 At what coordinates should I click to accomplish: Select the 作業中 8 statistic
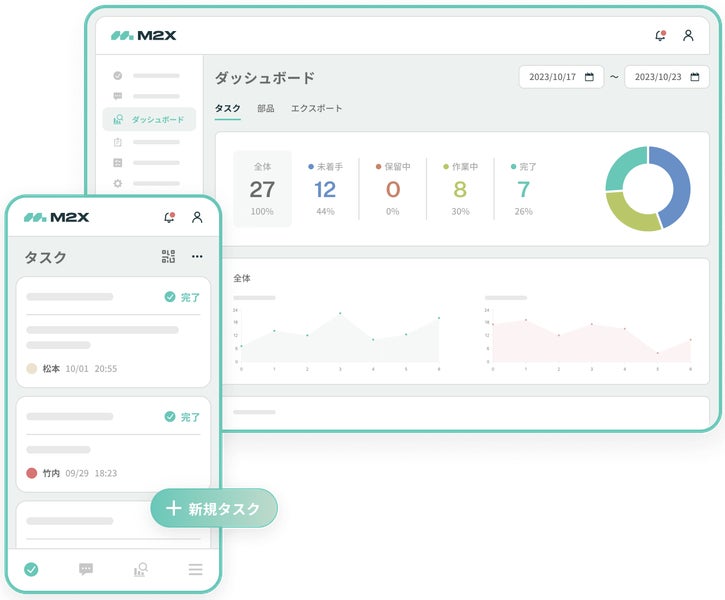pyautogui.click(x=460, y=189)
